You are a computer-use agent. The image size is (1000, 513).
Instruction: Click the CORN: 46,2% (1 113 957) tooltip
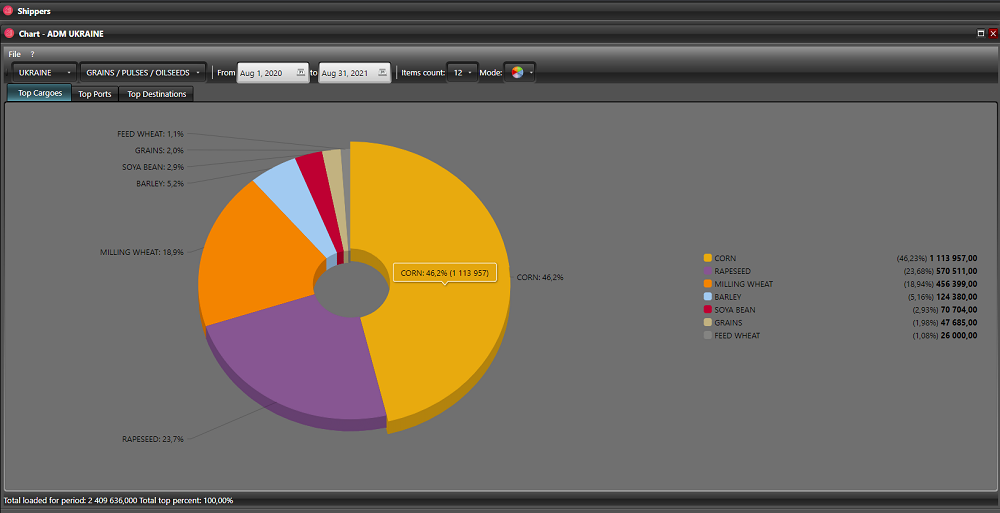point(445,273)
